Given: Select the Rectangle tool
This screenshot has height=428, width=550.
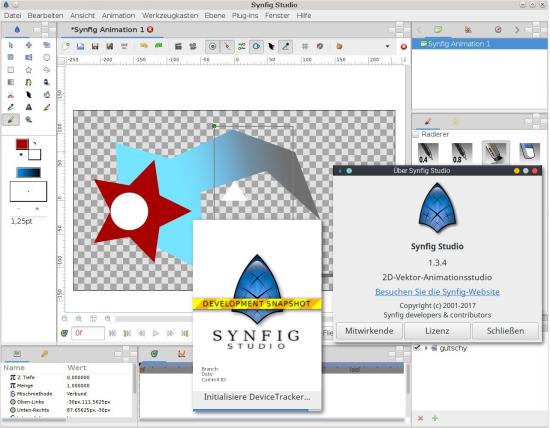Looking at the screenshot, I should tap(11, 70).
